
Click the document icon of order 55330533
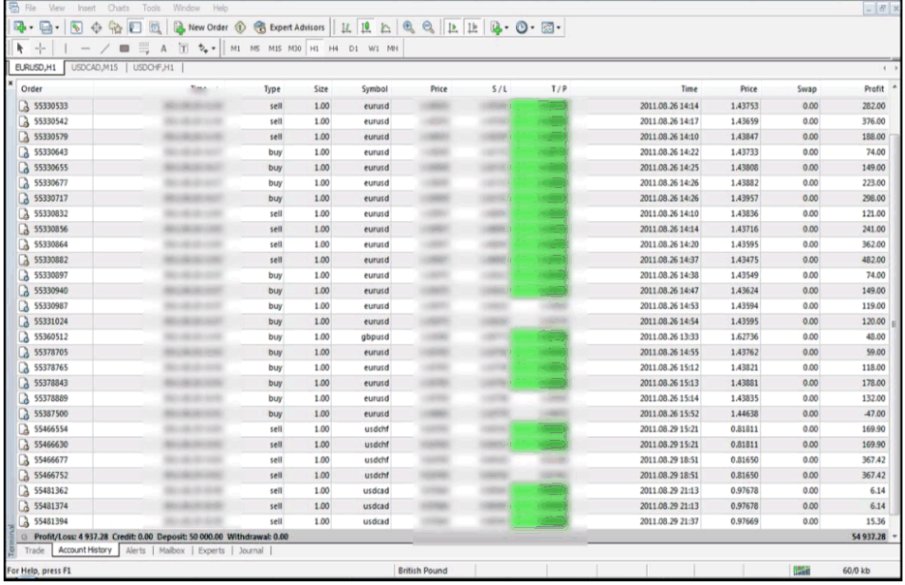pyautogui.click(x=24, y=106)
